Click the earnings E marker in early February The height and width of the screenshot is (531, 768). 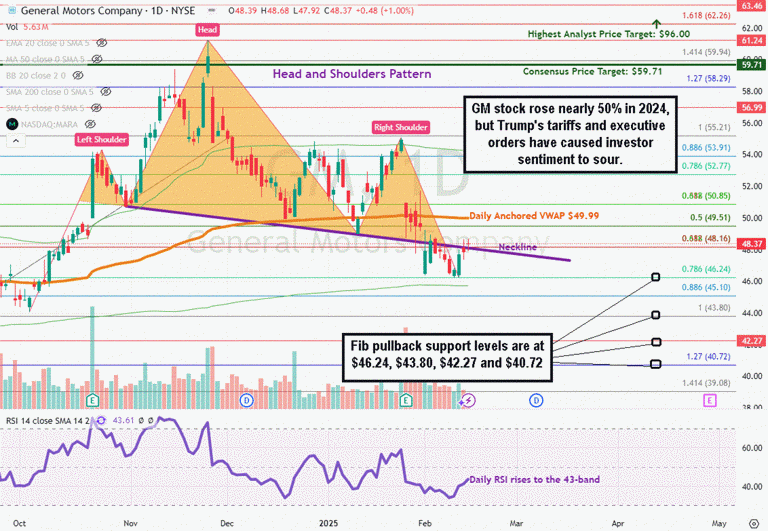pos(405,400)
